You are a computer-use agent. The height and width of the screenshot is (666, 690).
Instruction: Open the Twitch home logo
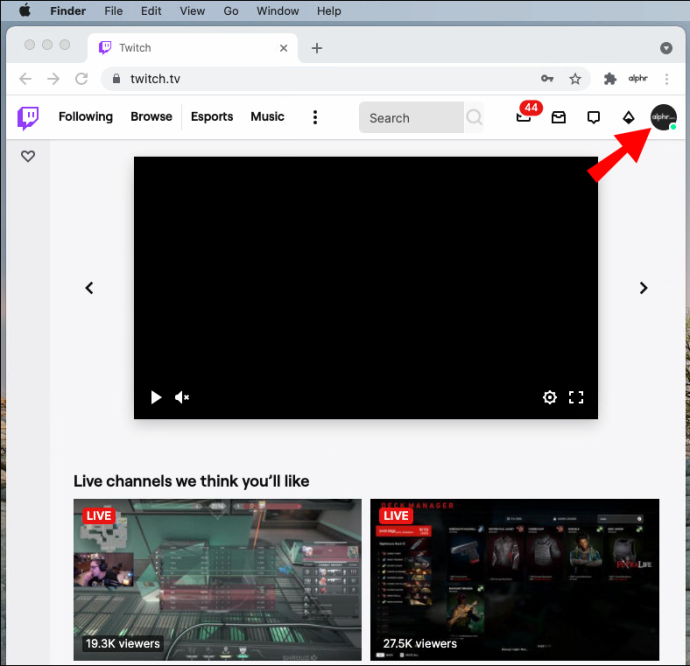(28, 118)
